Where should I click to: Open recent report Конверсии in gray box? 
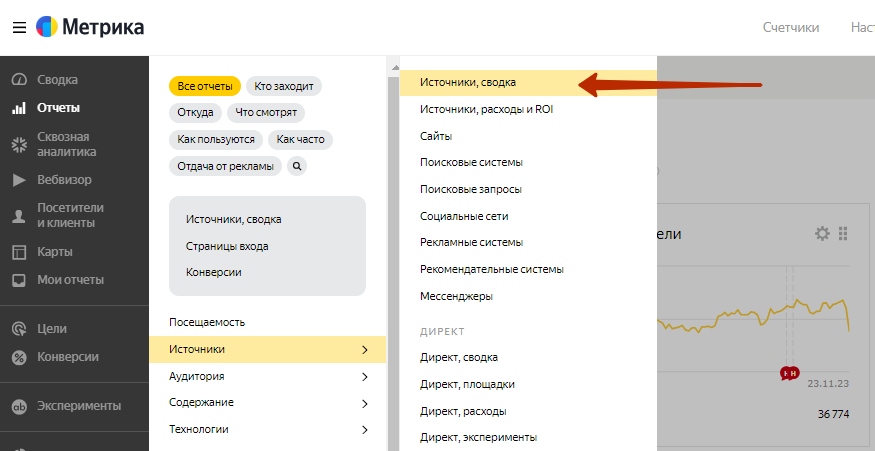click(x=214, y=272)
